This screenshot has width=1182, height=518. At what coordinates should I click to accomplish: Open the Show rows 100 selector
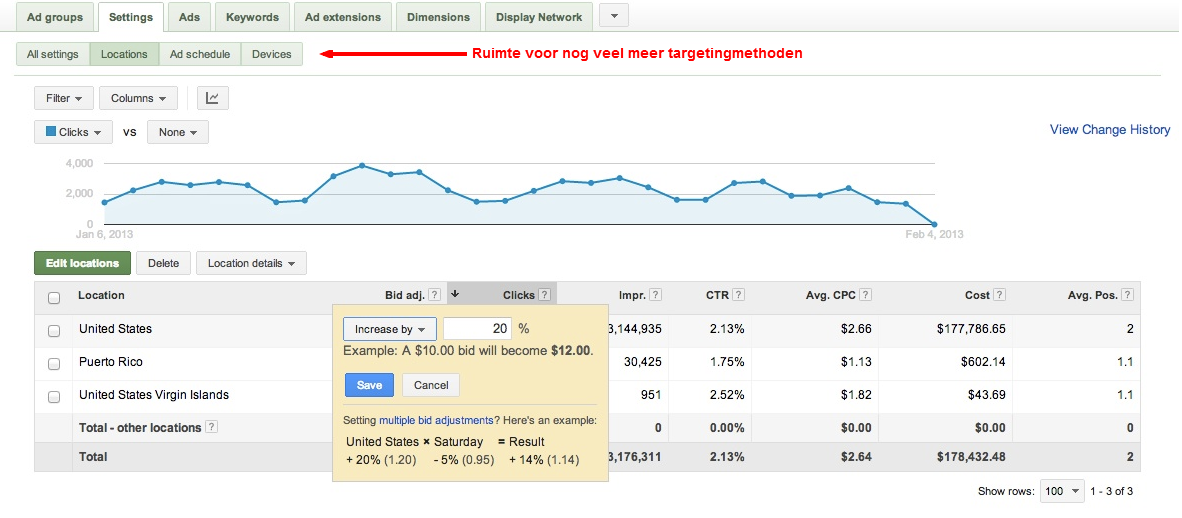1062,492
